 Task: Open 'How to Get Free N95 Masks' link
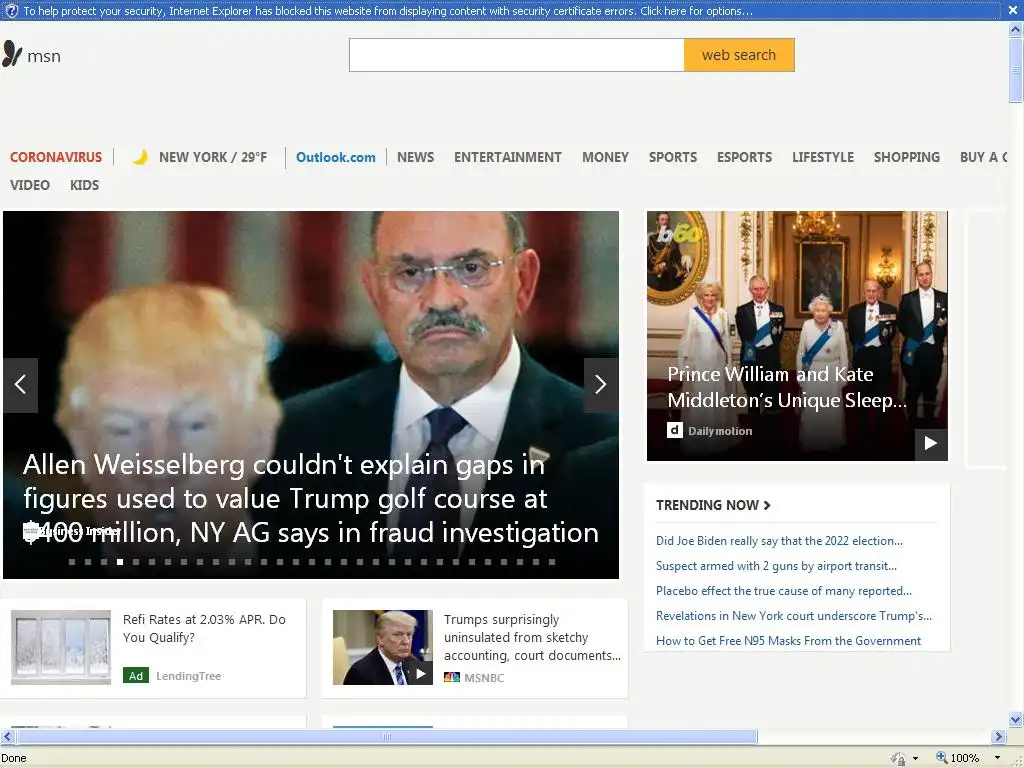pos(788,641)
